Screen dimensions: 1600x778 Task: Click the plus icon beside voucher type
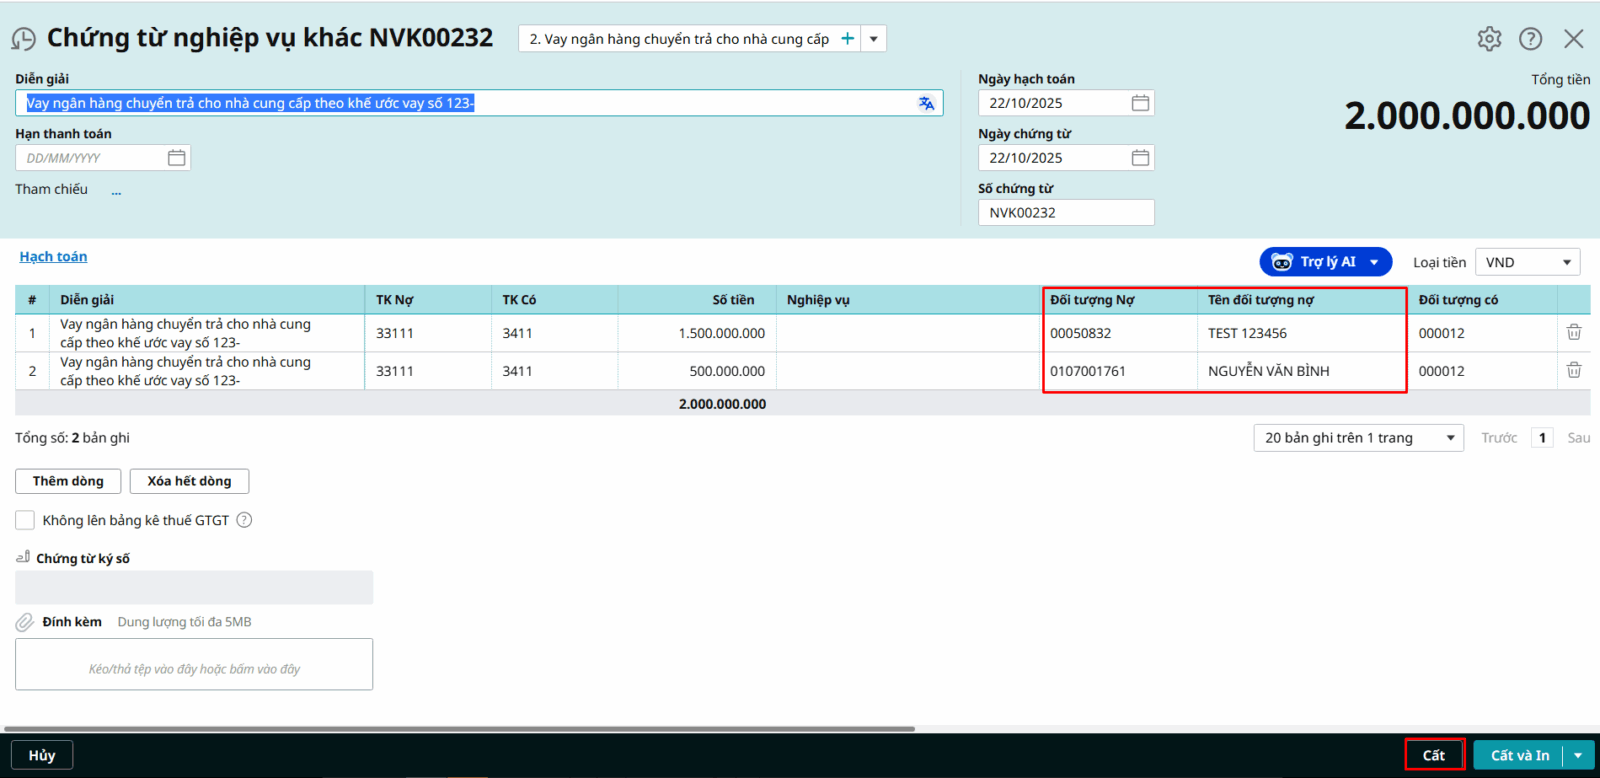847,39
